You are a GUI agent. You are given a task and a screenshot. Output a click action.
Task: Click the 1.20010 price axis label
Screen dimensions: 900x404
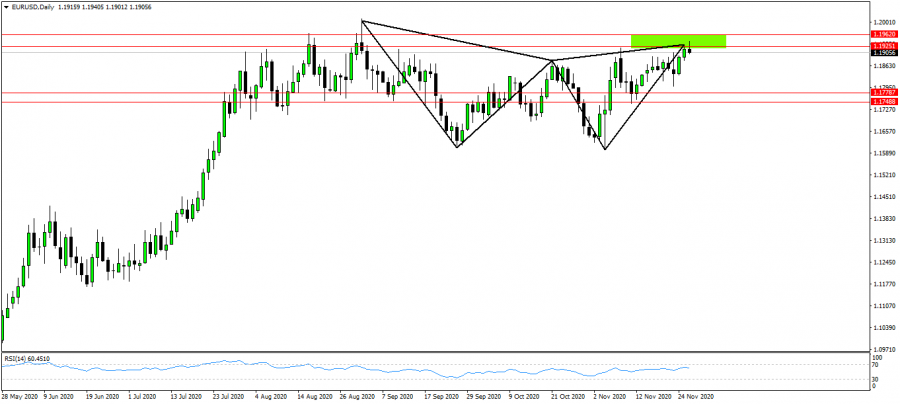(883, 21)
